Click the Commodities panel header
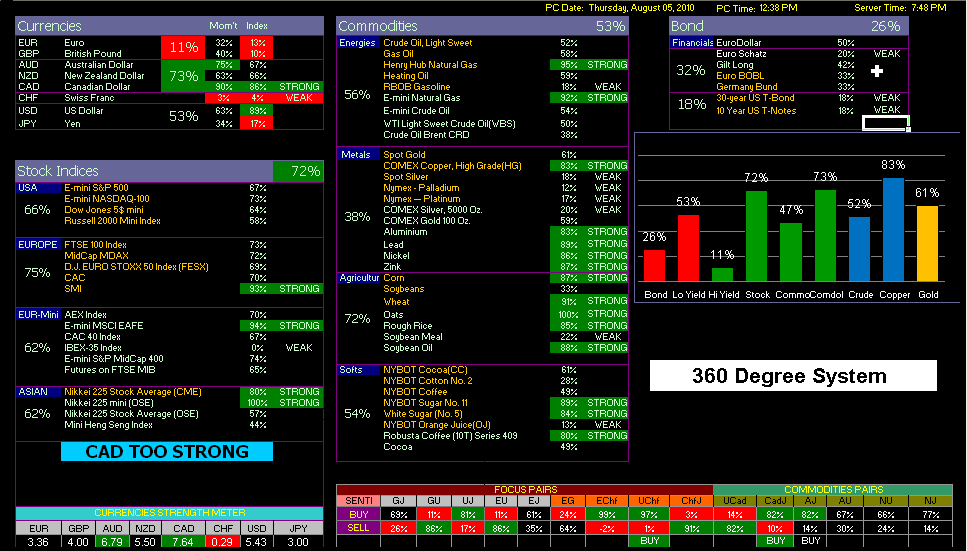The image size is (967, 551). click(482, 26)
